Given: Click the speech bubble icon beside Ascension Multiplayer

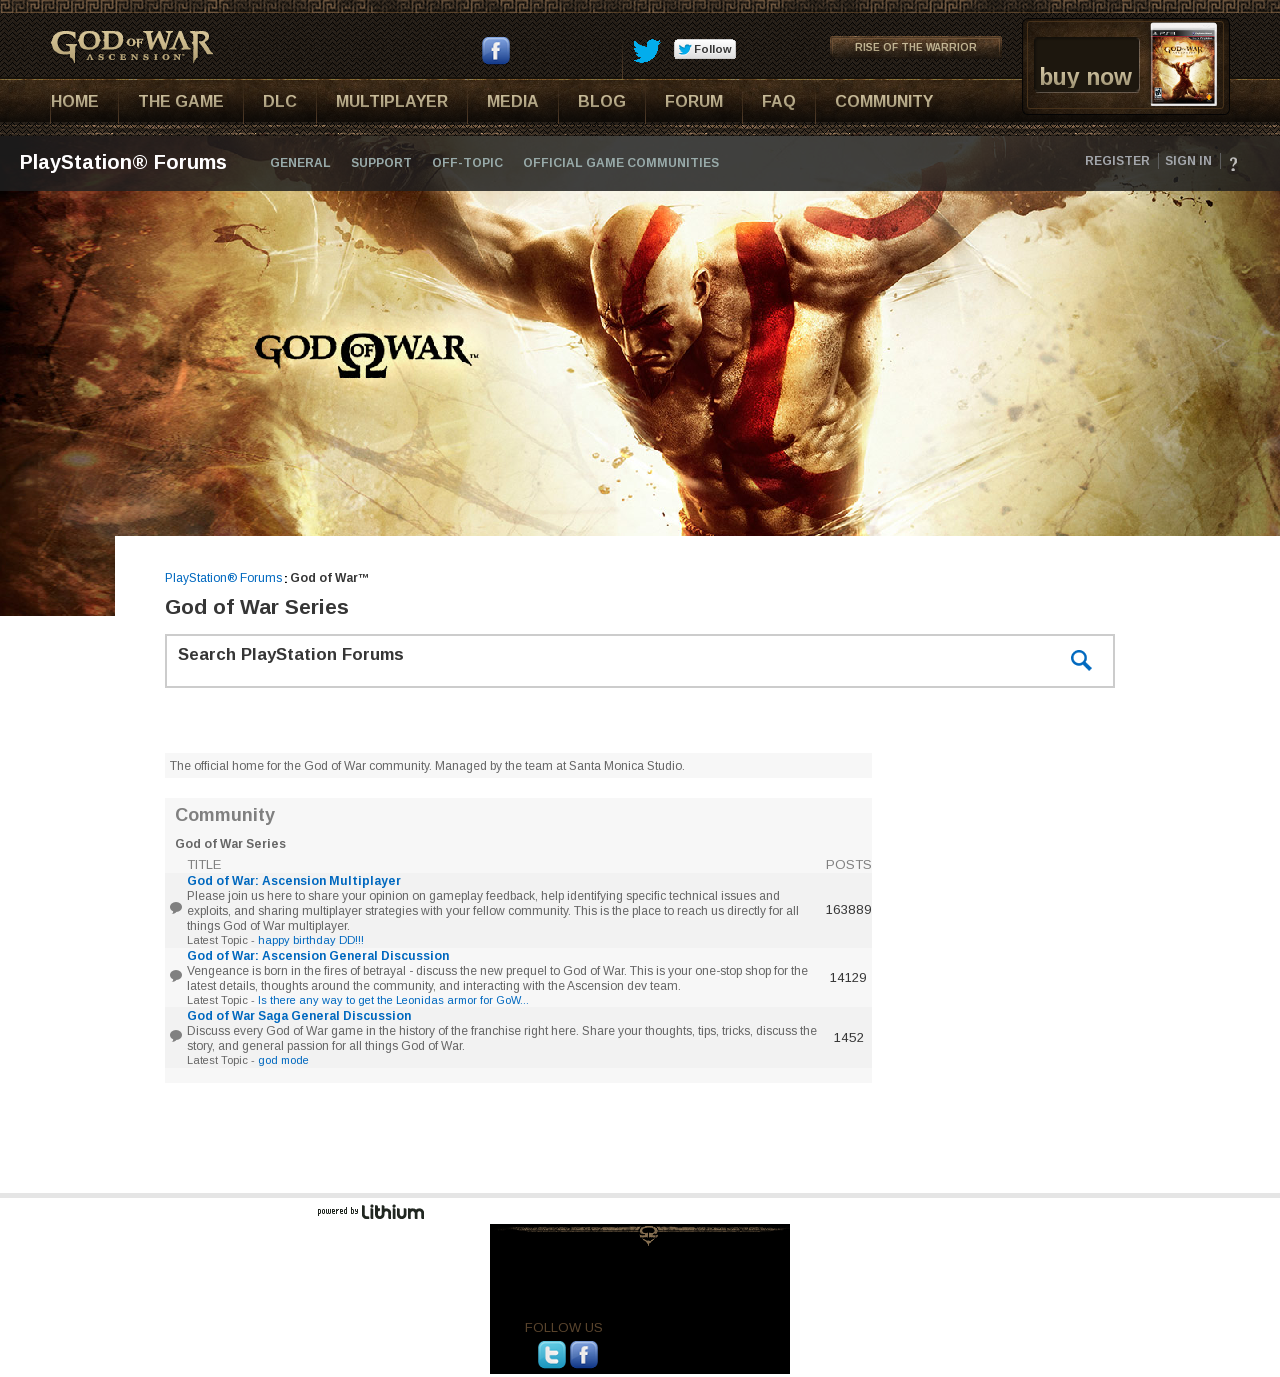Looking at the screenshot, I should [176, 908].
